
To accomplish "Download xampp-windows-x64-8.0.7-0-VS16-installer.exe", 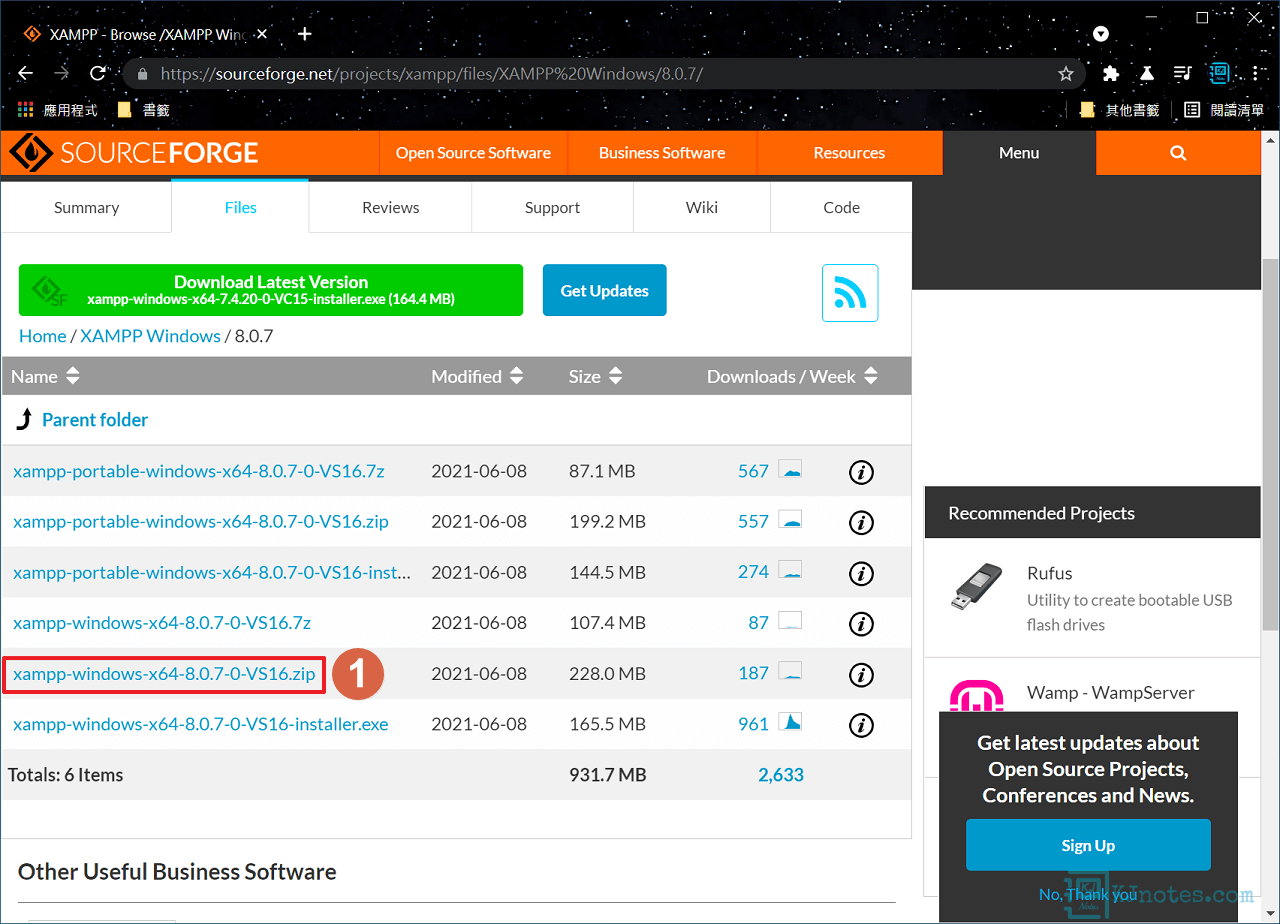I will tap(201, 724).
